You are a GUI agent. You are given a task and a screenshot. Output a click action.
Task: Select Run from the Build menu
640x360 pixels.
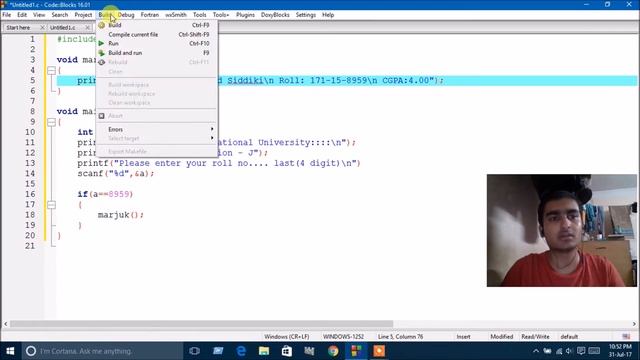point(158,43)
